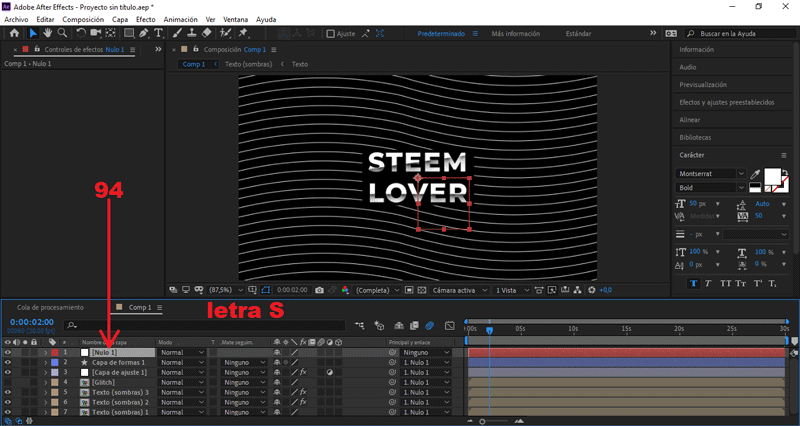Click the white fill color swatch
Viewport: 800px width, 426px height.
771,175
